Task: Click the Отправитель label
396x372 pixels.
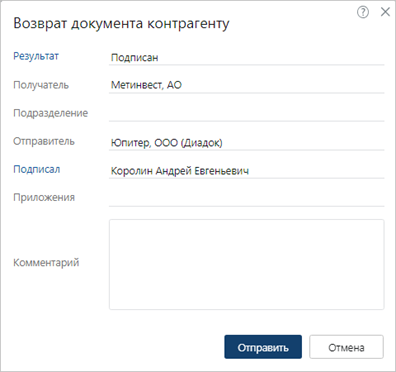Action: tap(44, 141)
